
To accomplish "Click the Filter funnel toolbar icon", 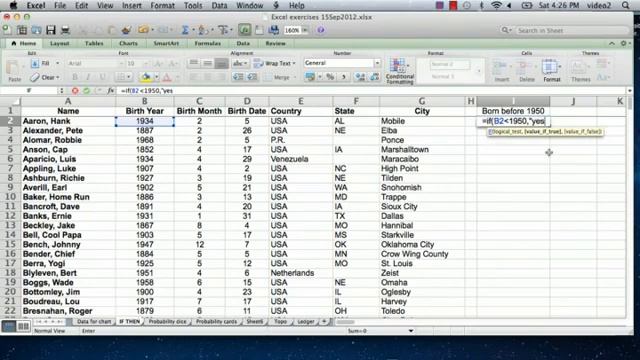I will [223, 30].
